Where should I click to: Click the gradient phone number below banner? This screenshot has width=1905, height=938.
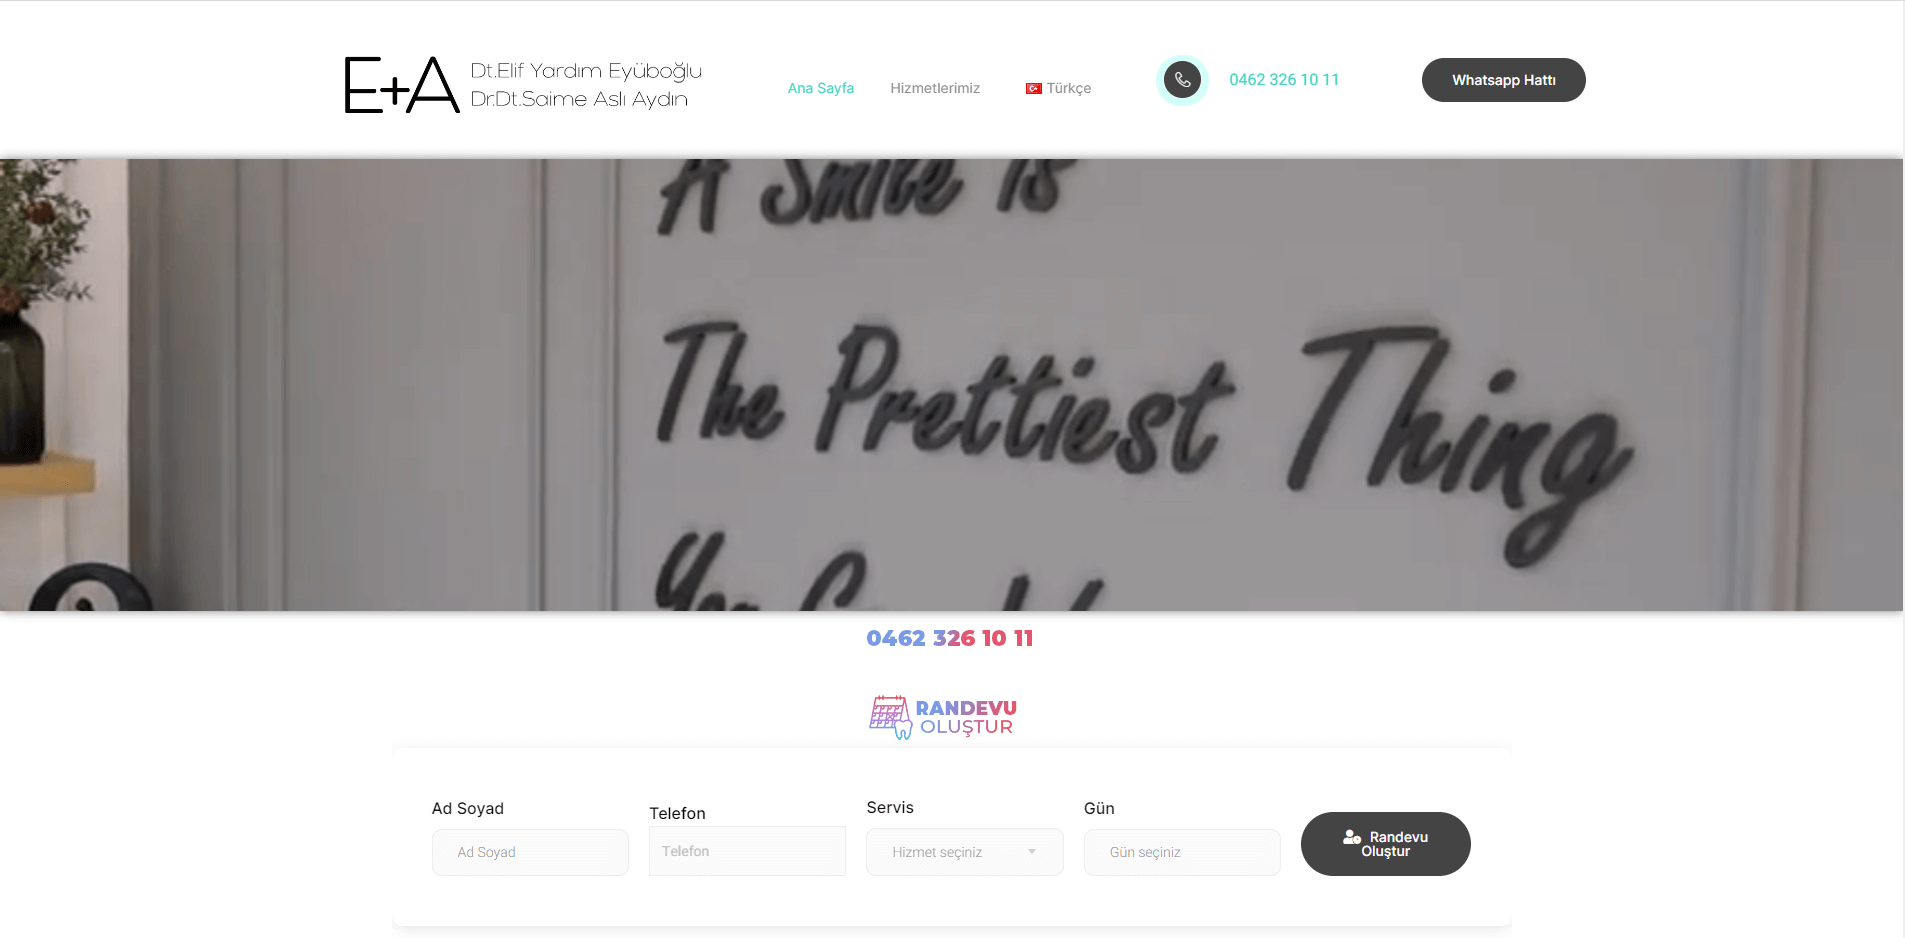[x=950, y=638]
